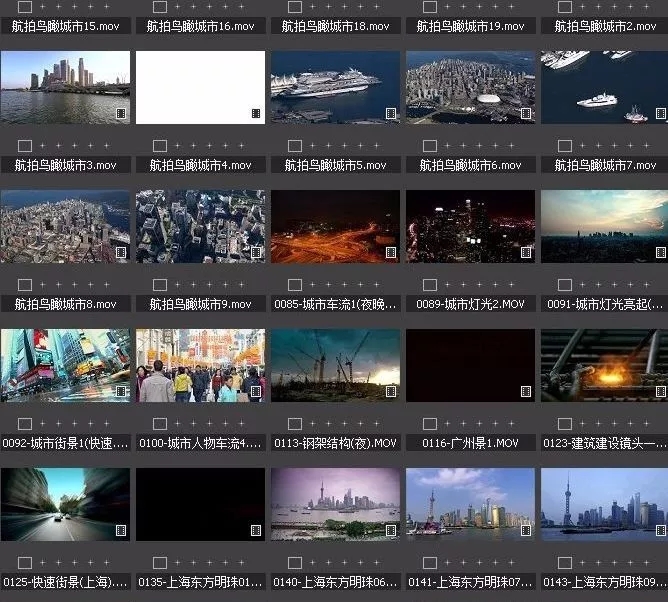Check the box for 航拍鸟瞰城市5.mov
The height and width of the screenshot is (602, 668).
[x=295, y=146]
